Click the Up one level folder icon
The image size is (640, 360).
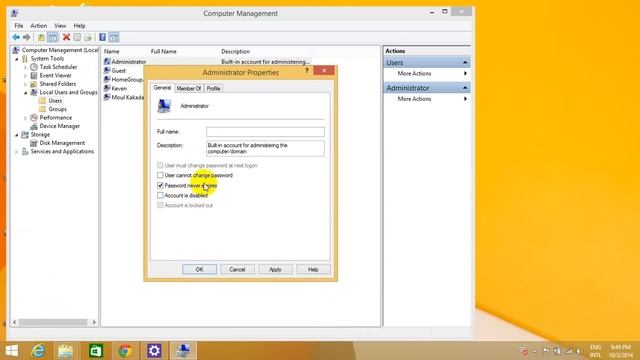(x=41, y=38)
